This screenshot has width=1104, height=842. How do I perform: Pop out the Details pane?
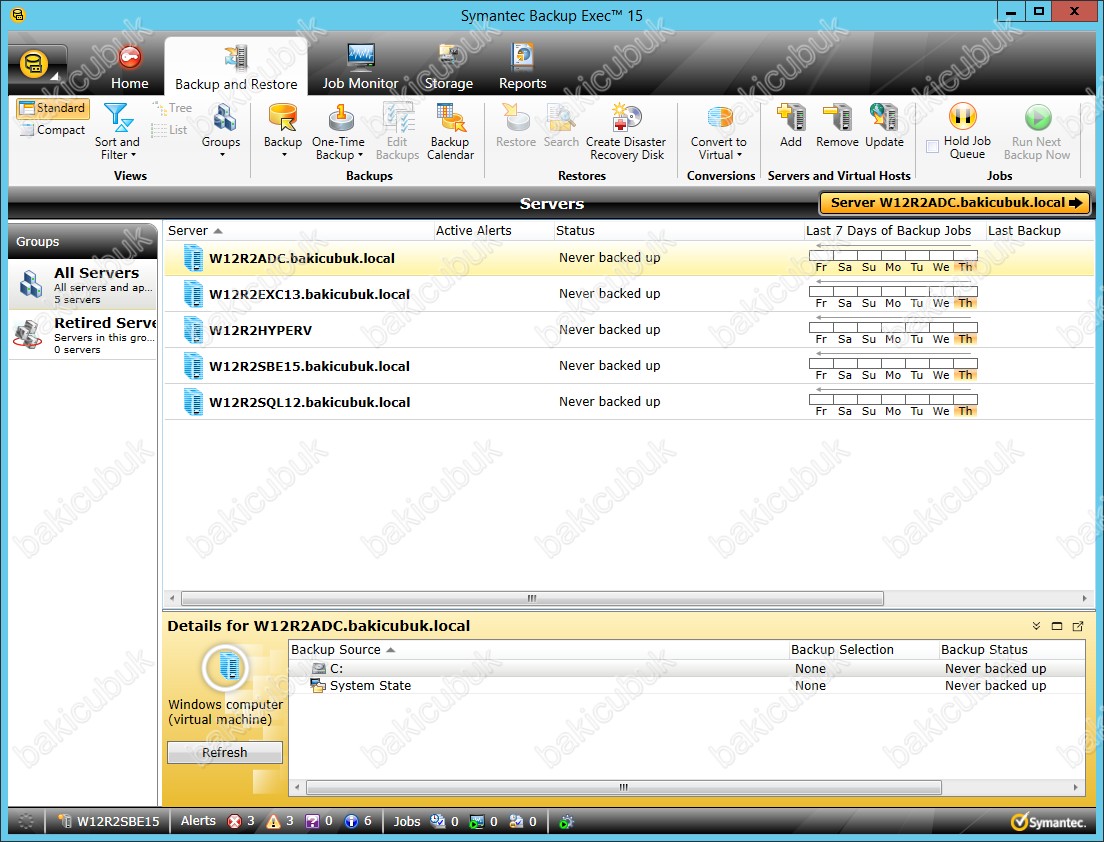1078,626
